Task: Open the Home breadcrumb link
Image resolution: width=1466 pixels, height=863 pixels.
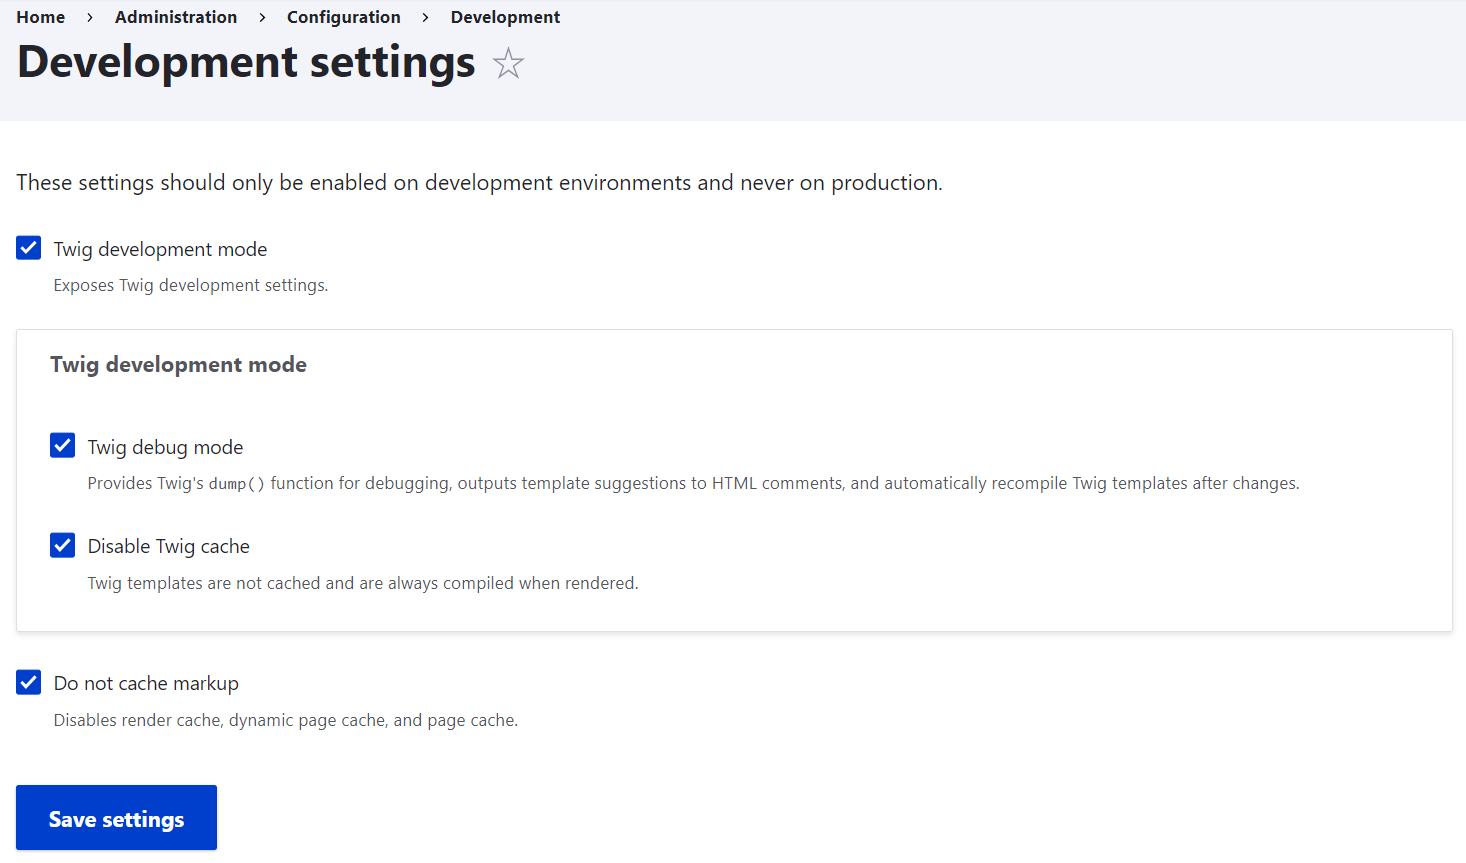Action: coord(40,16)
